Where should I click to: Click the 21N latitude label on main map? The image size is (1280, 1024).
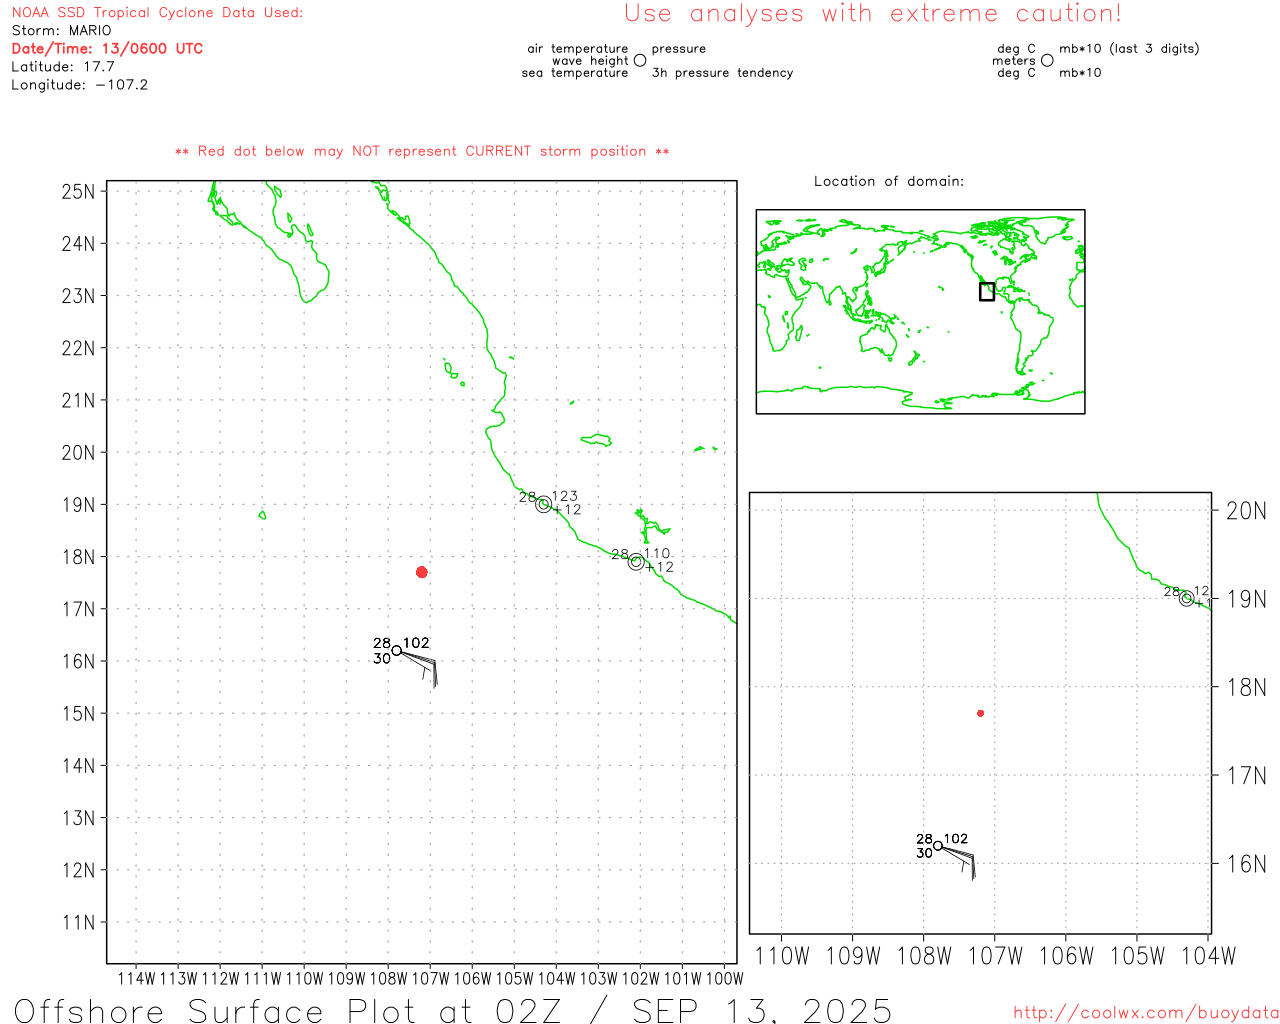click(78, 400)
